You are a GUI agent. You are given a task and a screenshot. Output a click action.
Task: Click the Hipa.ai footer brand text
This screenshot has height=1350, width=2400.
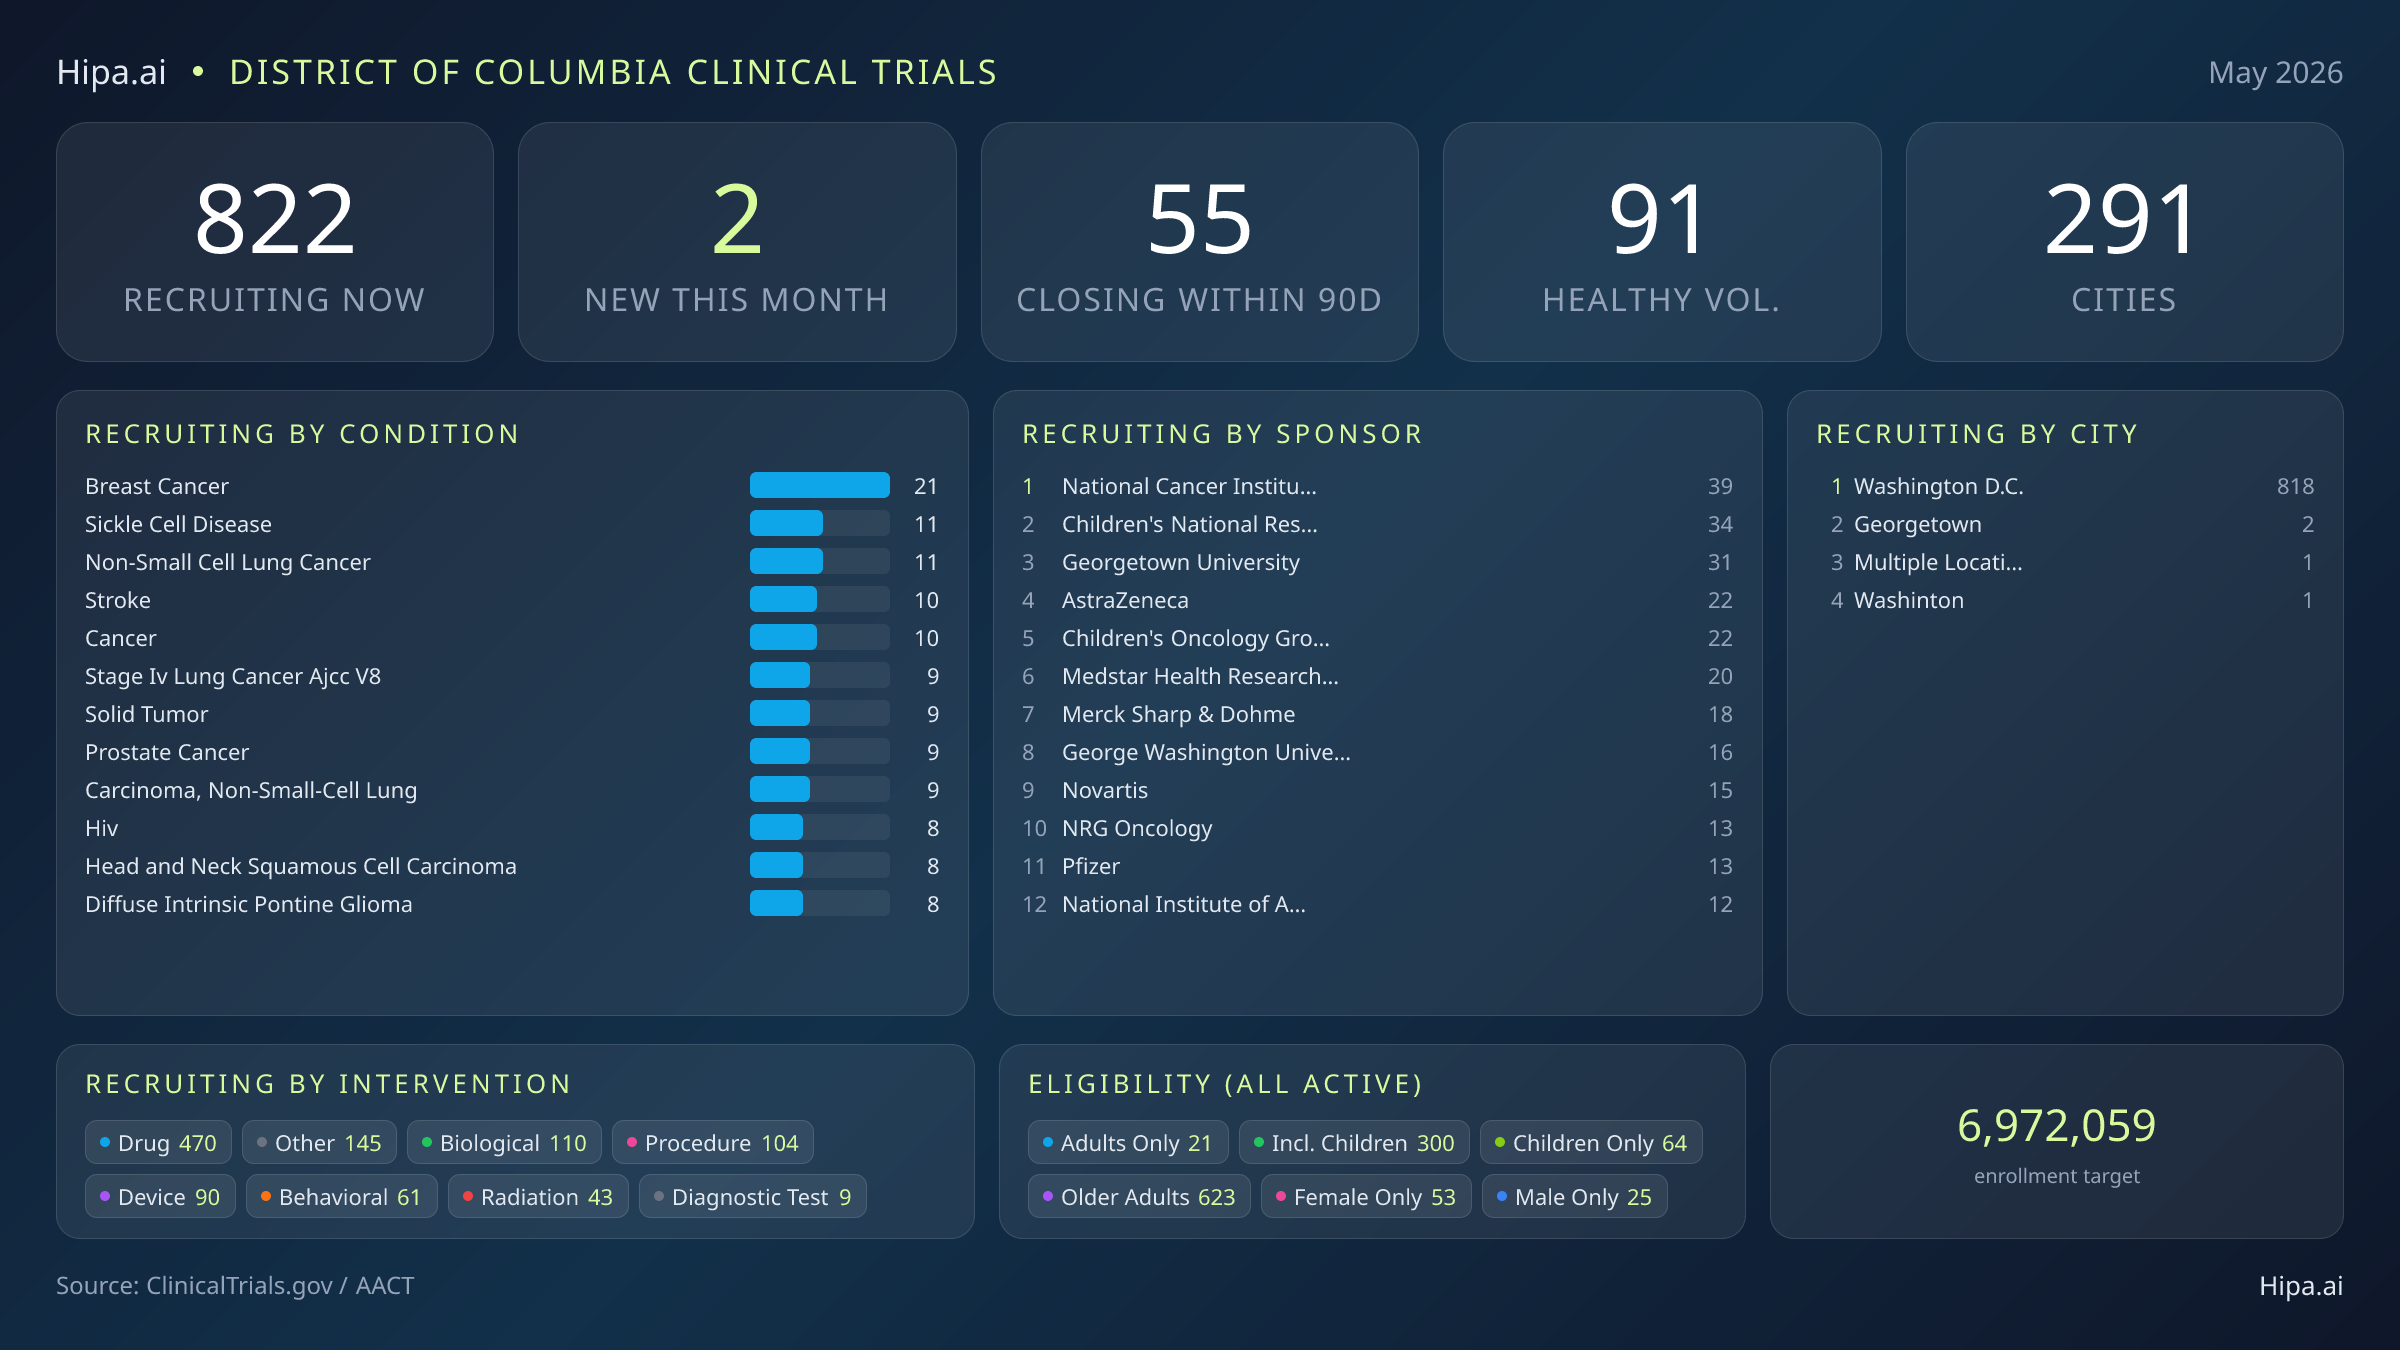2301,1286
